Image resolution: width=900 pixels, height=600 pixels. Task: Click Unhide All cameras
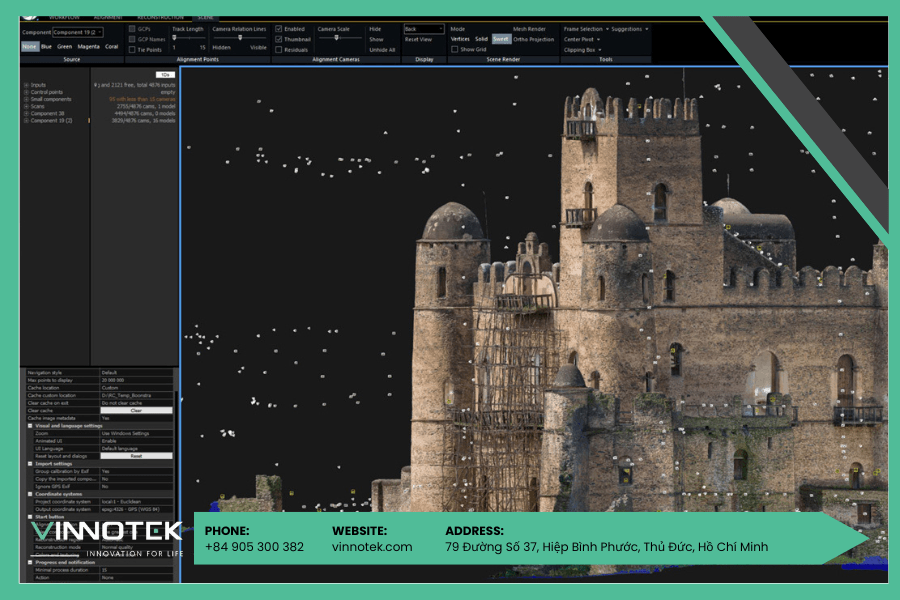pos(382,49)
